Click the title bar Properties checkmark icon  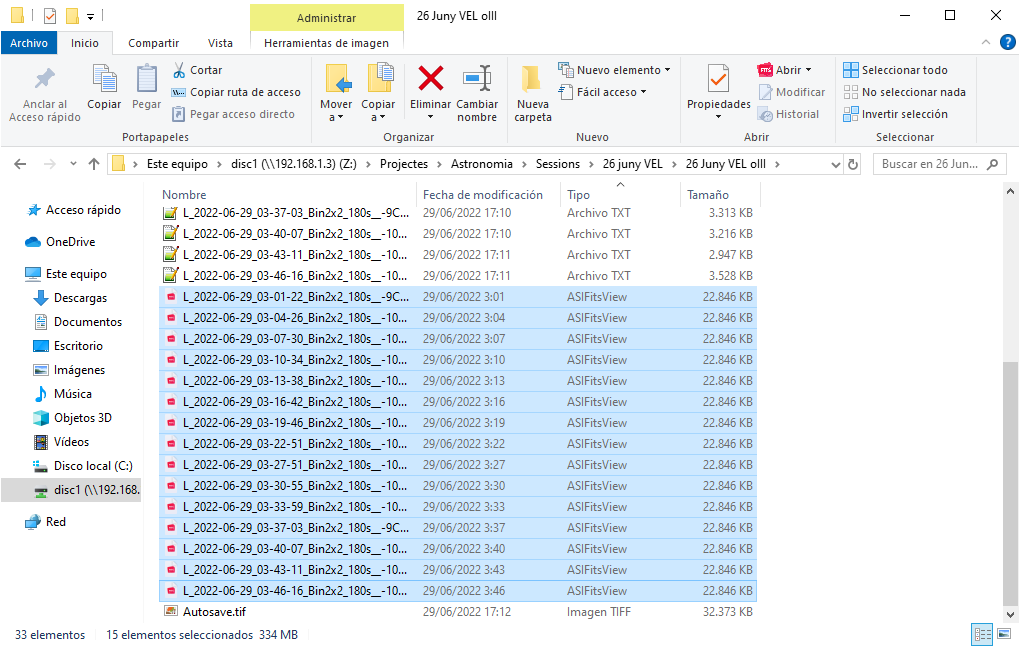click(x=50, y=16)
